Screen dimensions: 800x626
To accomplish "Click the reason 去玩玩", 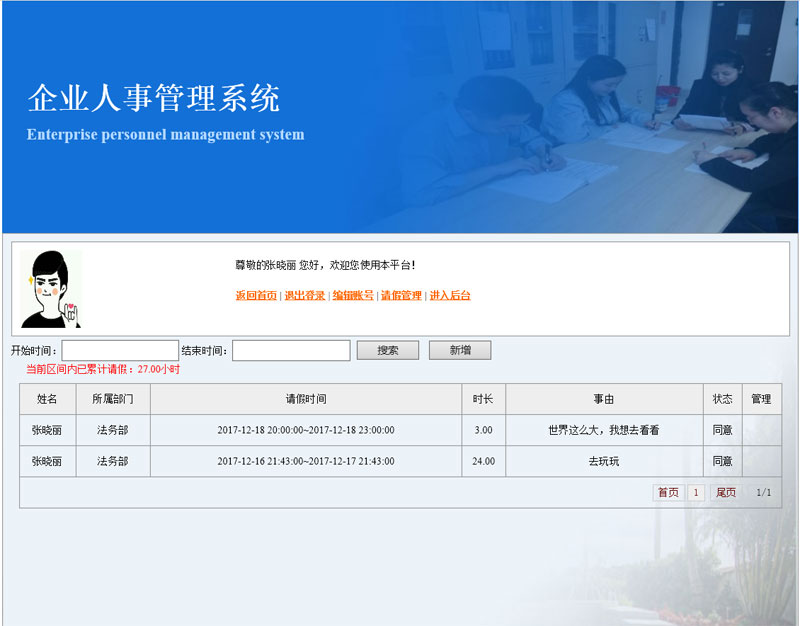I will 604,461.
